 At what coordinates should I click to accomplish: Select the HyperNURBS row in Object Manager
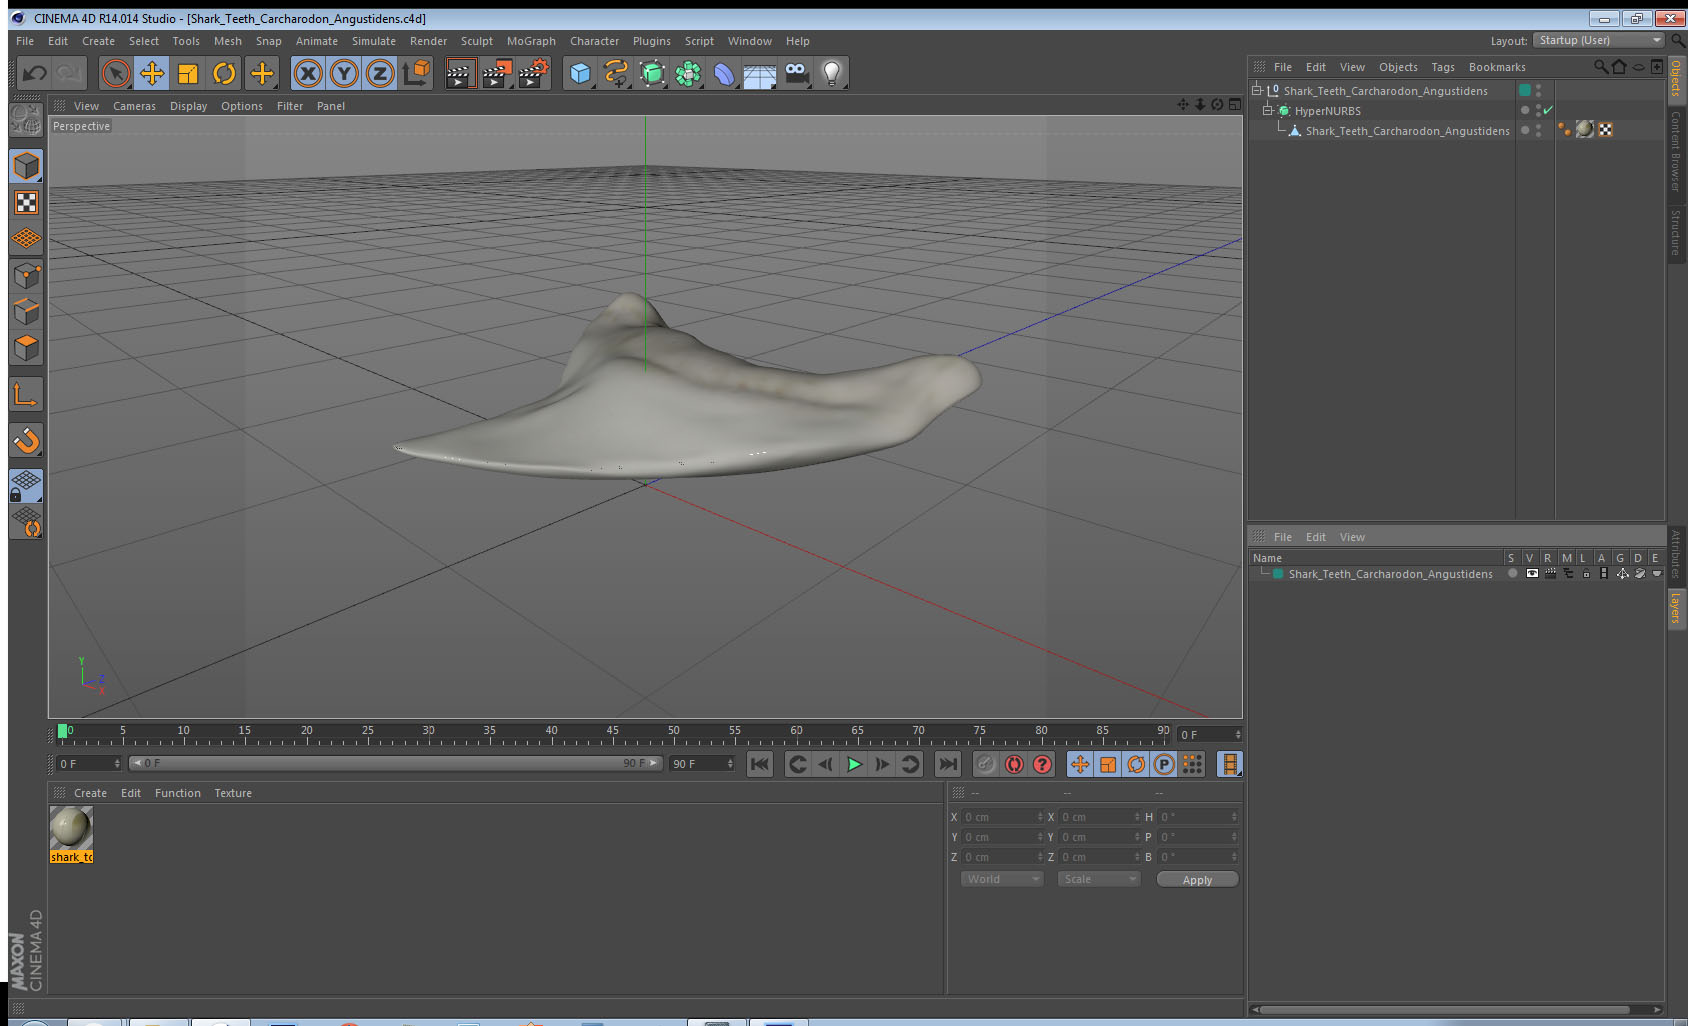(x=1327, y=111)
